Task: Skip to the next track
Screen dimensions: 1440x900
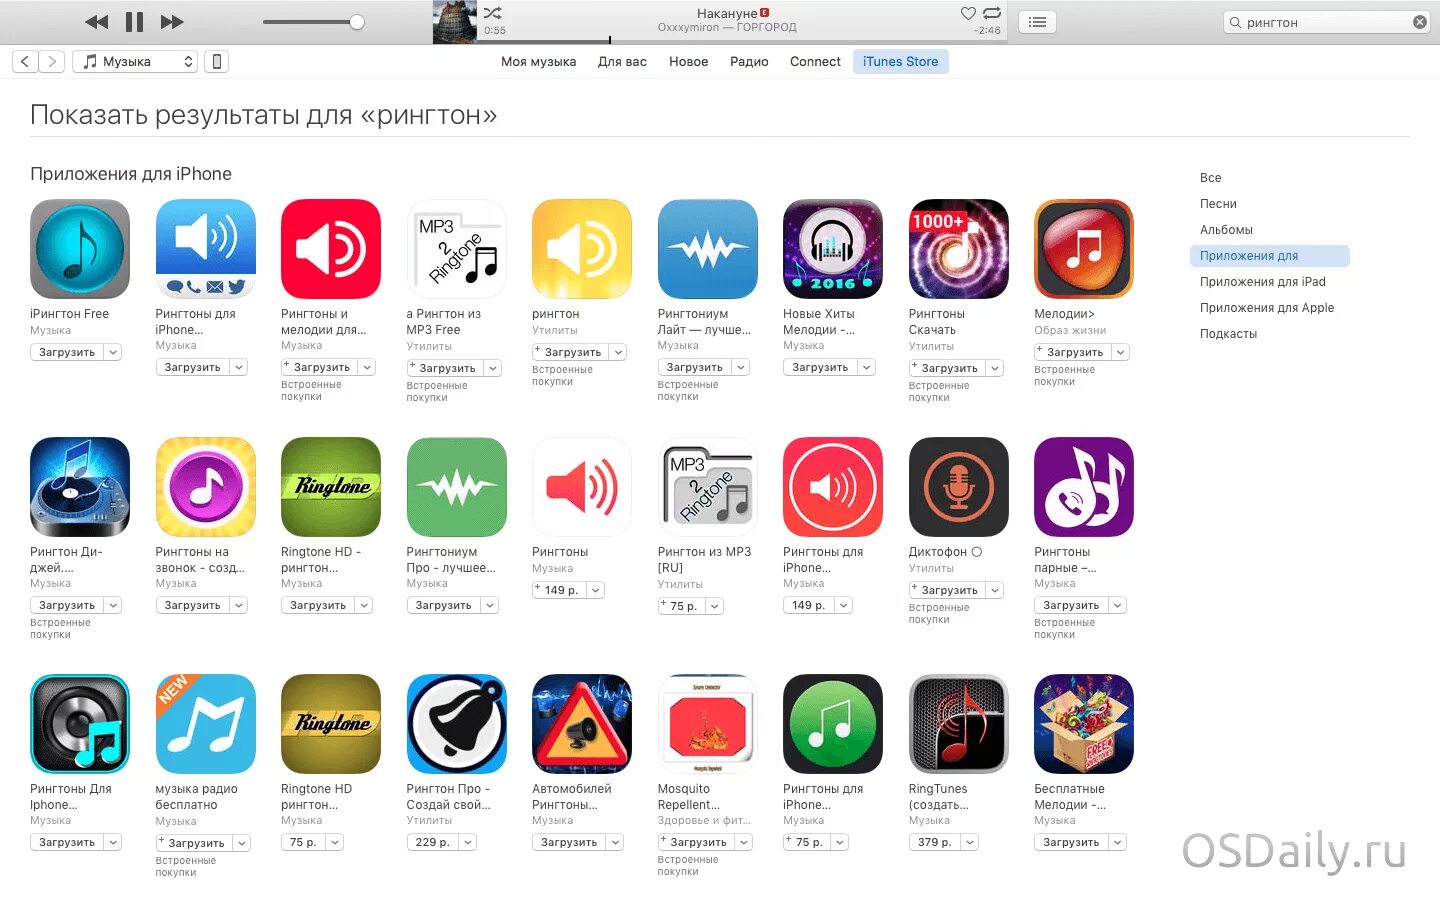Action: point(172,22)
